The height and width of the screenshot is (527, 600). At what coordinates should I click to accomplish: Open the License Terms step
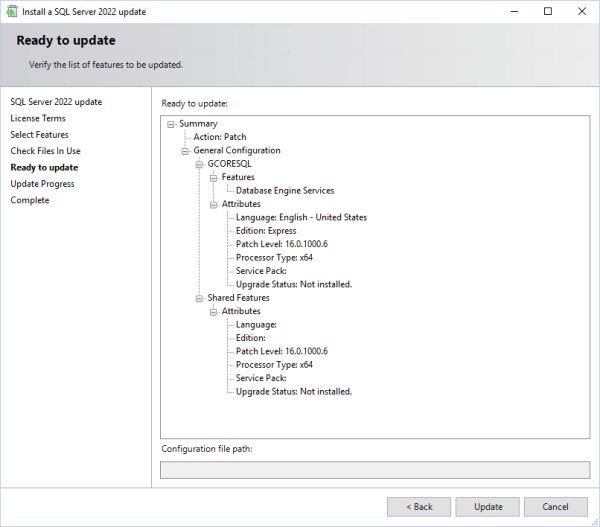38,118
